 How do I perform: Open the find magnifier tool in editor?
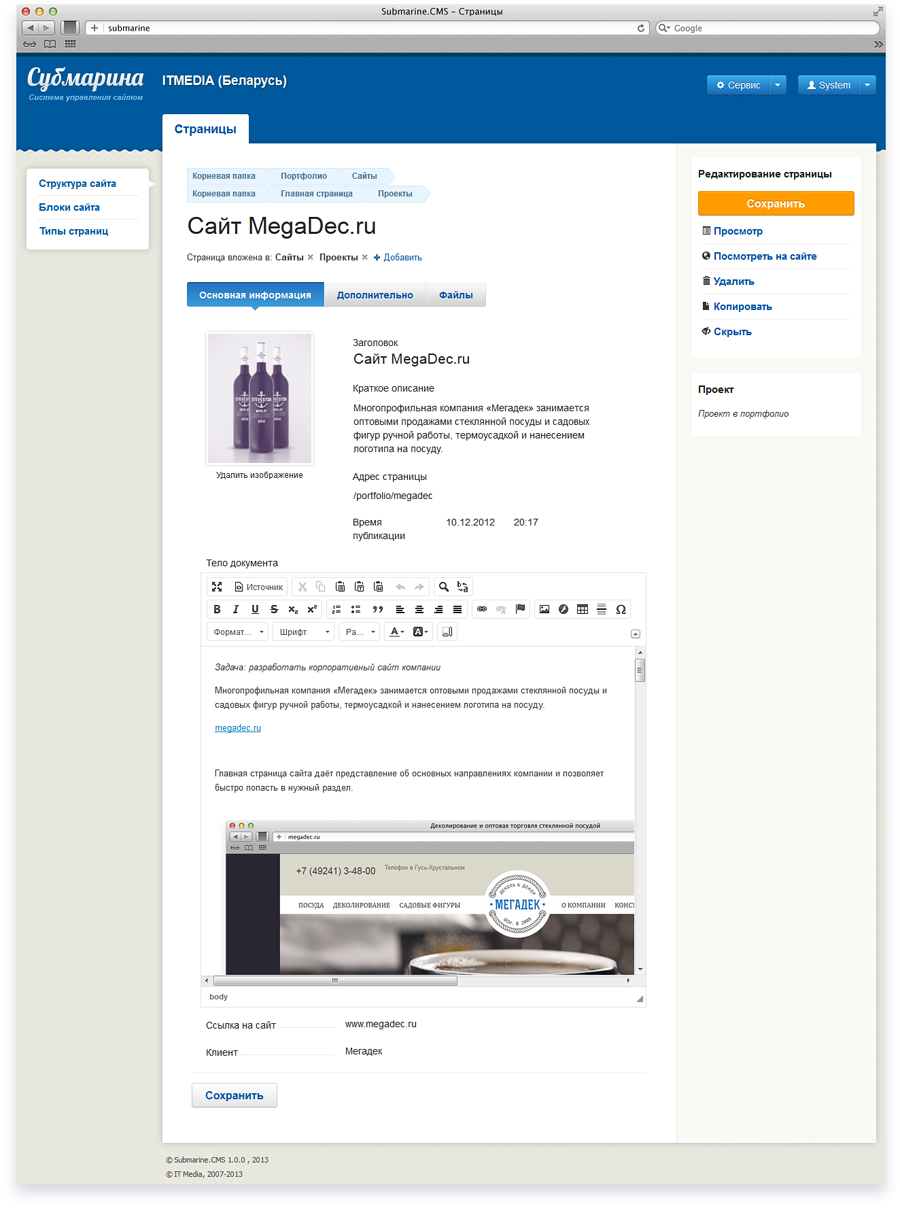(444, 587)
